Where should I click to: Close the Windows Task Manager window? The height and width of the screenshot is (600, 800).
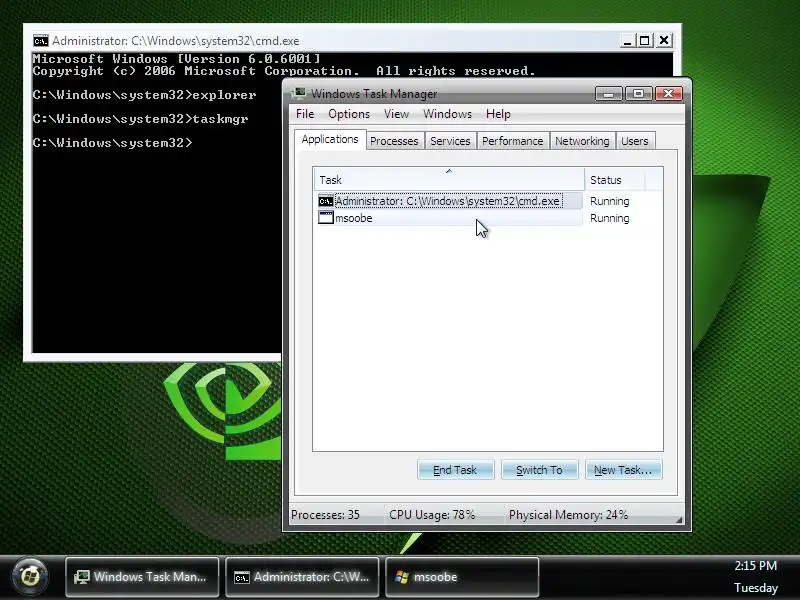[x=668, y=94]
